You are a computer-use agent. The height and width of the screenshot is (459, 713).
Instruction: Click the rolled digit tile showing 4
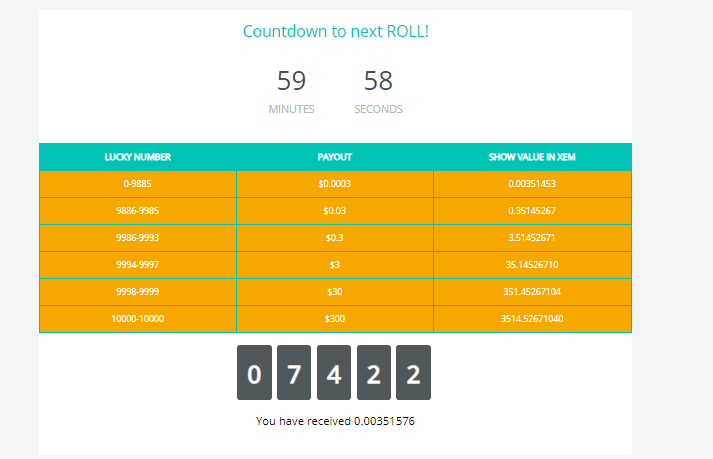[x=334, y=373]
